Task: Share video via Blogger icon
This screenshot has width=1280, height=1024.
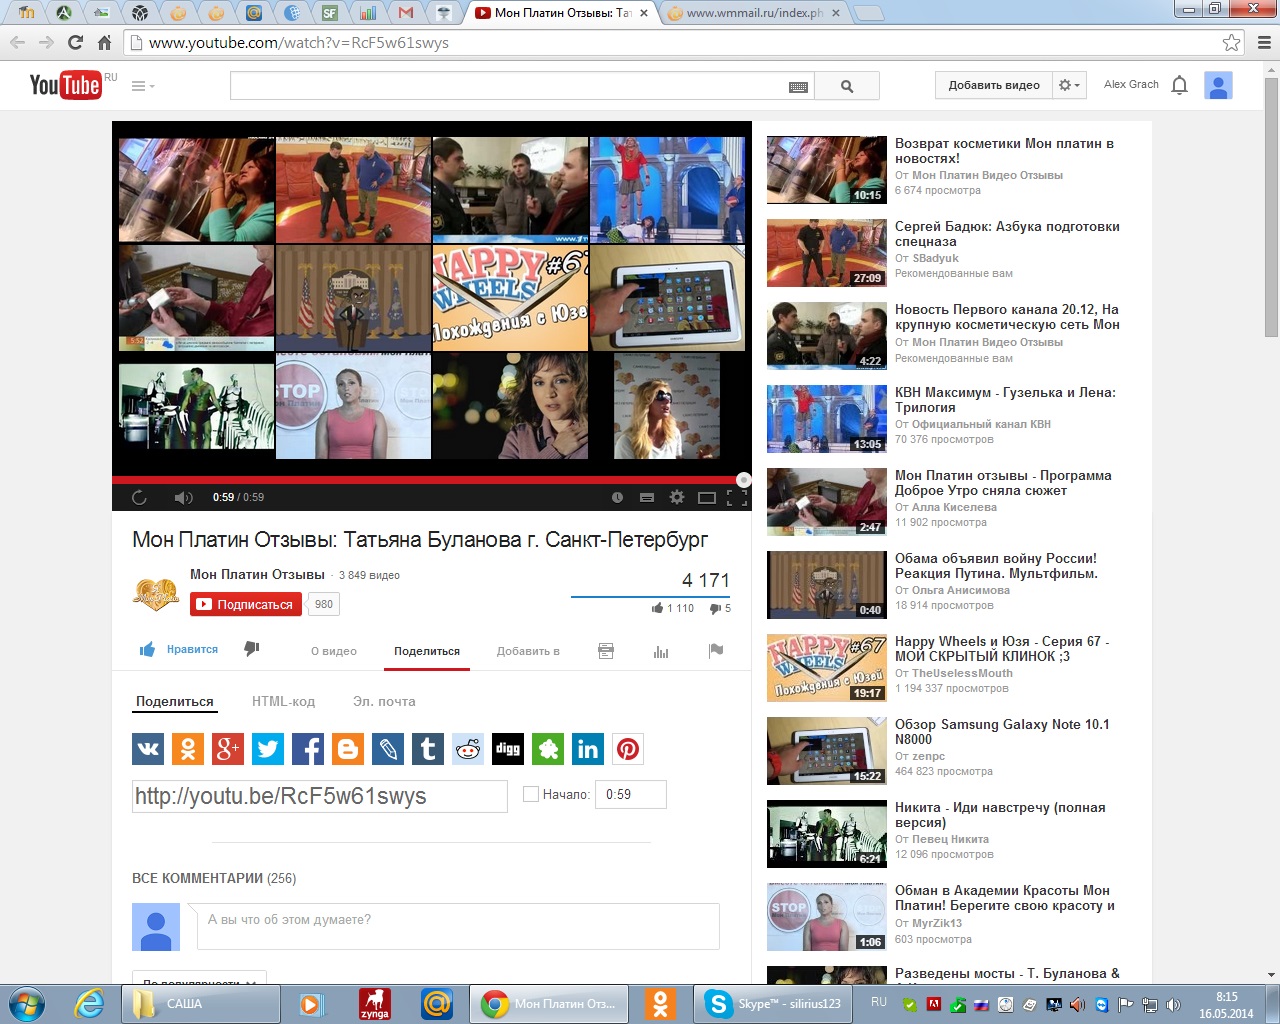Action: tap(348, 749)
